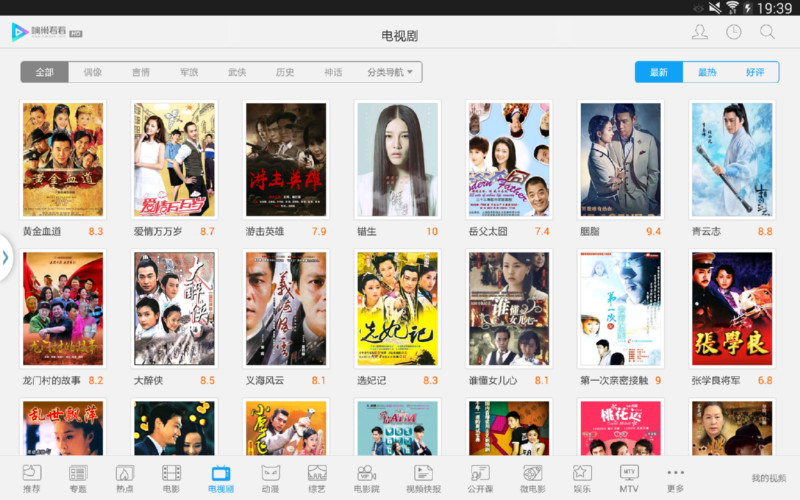The image size is (800, 500).
Task: Open the 错生 poster
Action: pos(397,160)
